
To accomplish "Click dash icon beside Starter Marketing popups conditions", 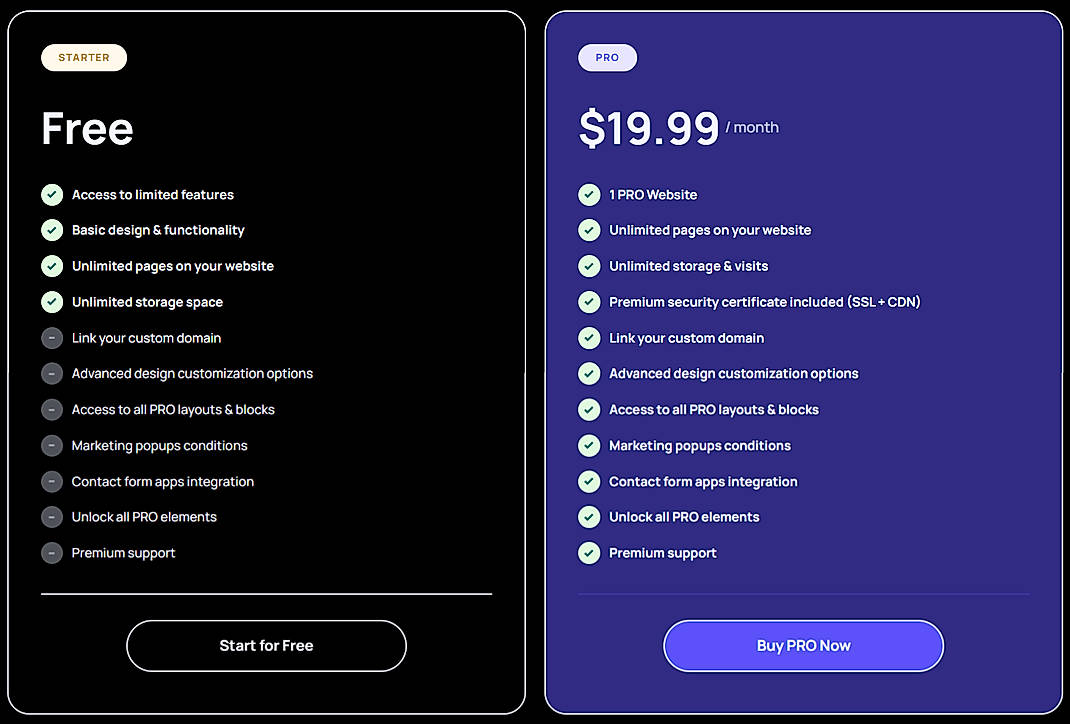I will point(52,445).
